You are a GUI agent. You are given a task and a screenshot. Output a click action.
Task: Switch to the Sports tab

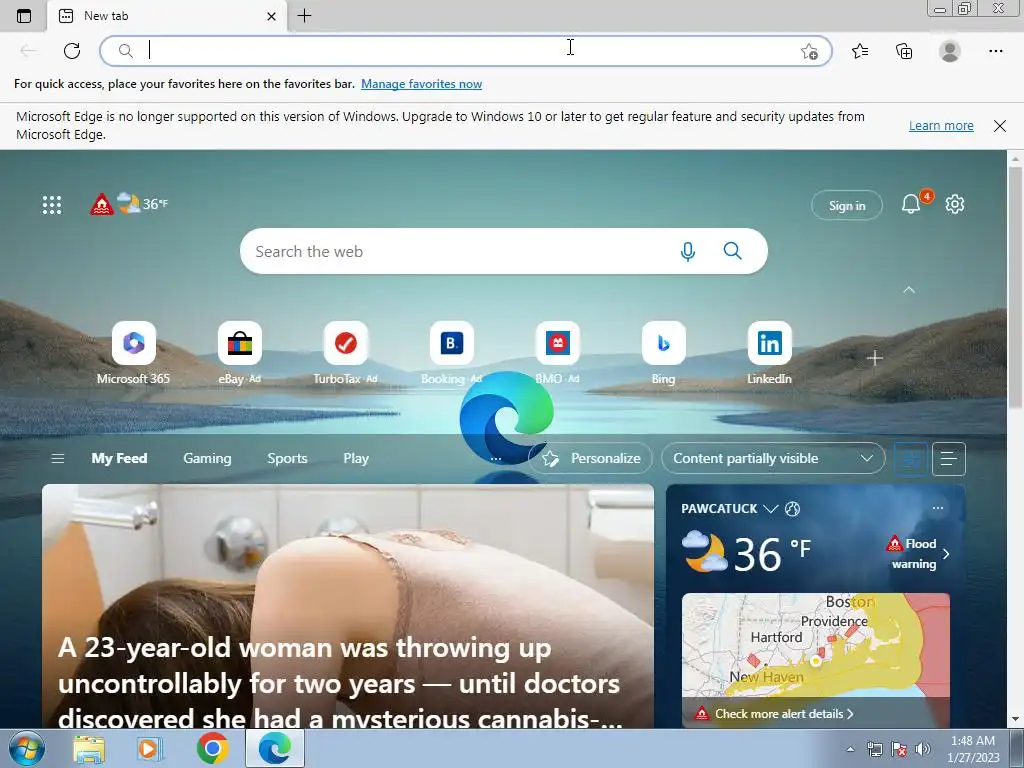pos(287,458)
